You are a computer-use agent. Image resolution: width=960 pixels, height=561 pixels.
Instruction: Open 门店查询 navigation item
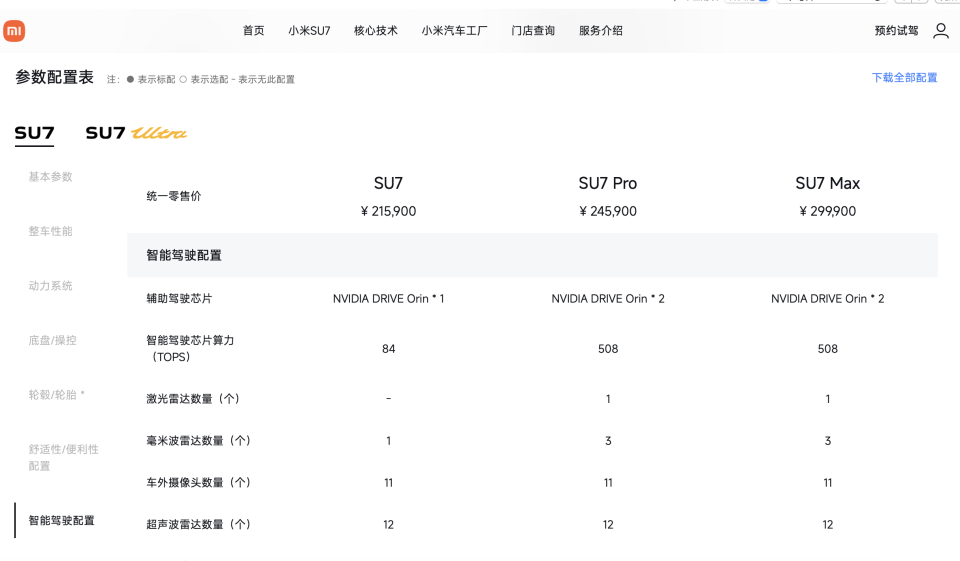point(533,31)
